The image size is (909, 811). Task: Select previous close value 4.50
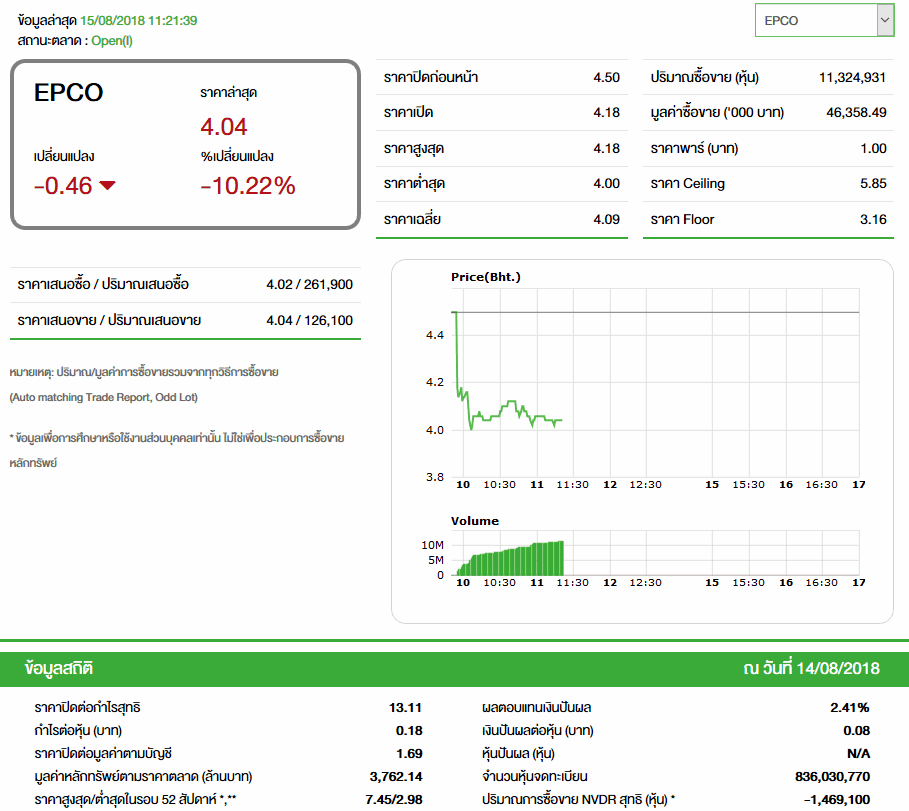pyautogui.click(x=606, y=77)
